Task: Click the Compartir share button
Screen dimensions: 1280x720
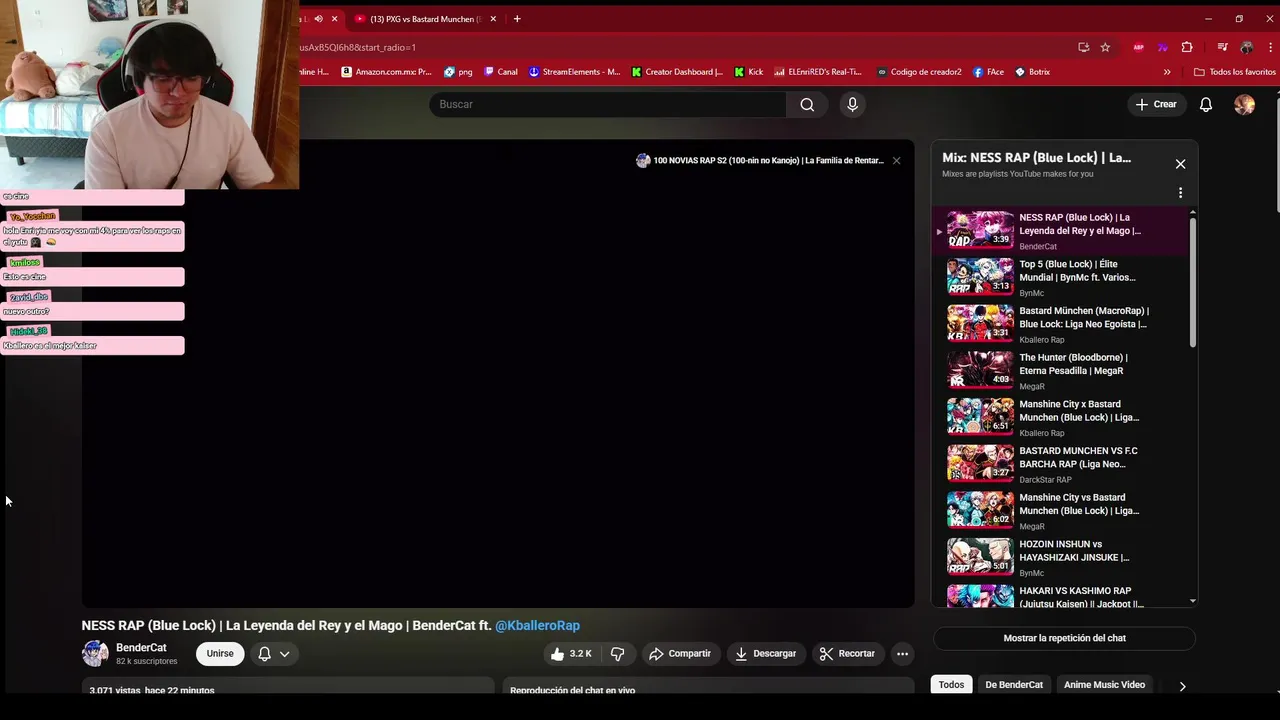Action: point(680,654)
